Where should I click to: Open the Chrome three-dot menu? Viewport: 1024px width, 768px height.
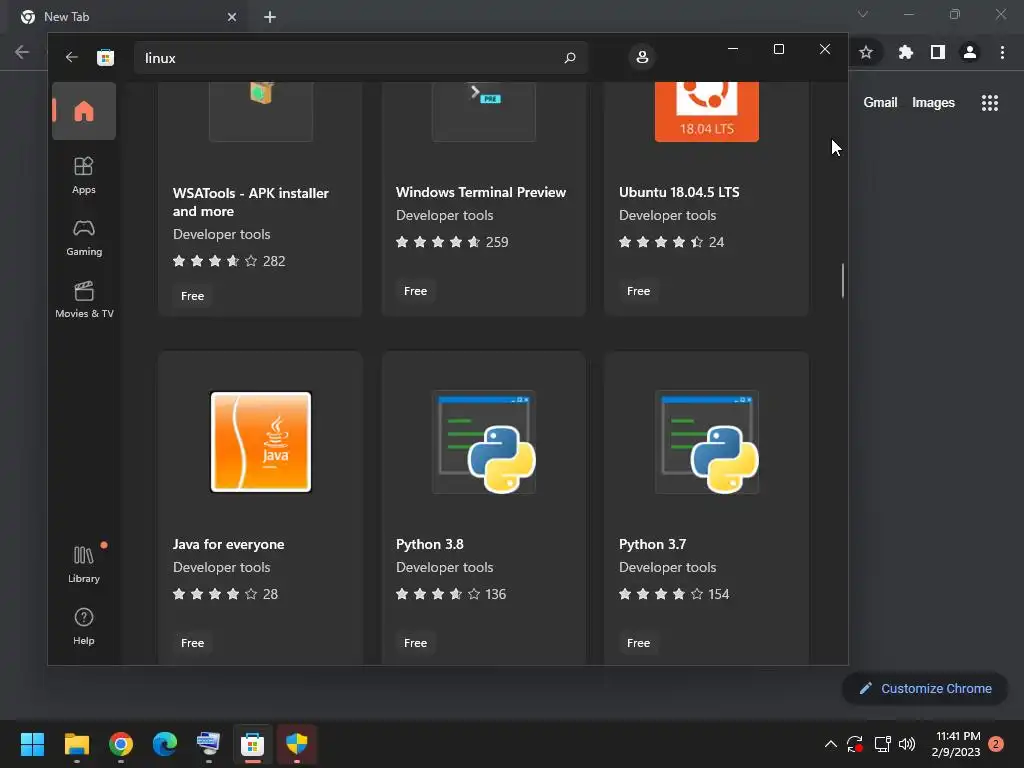[x=1002, y=52]
